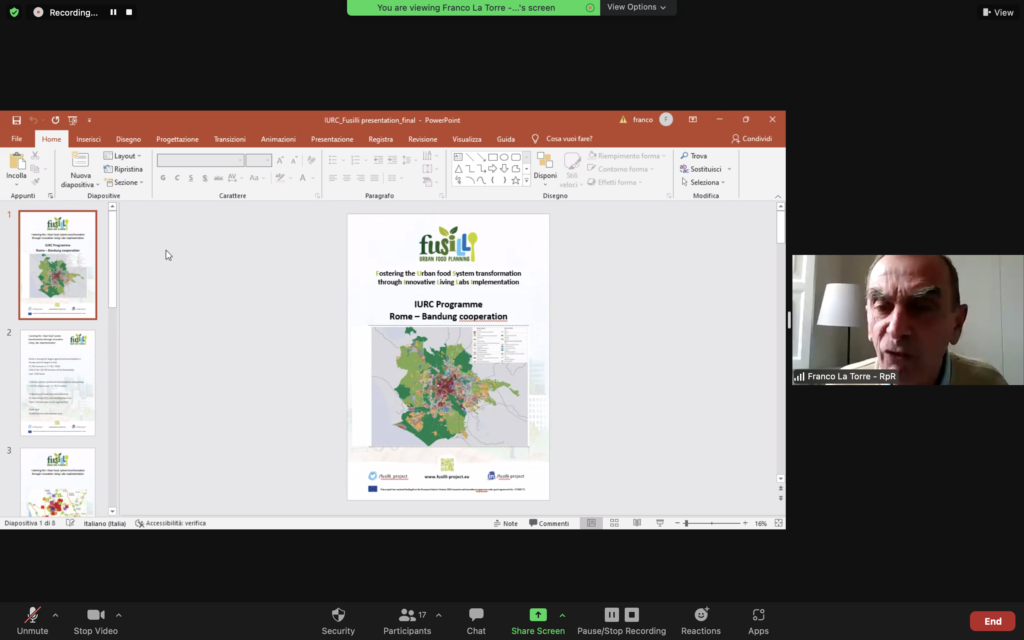The height and width of the screenshot is (640, 1024).
Task: Click the Save icon in PowerPoint title bar
Action: [16, 120]
